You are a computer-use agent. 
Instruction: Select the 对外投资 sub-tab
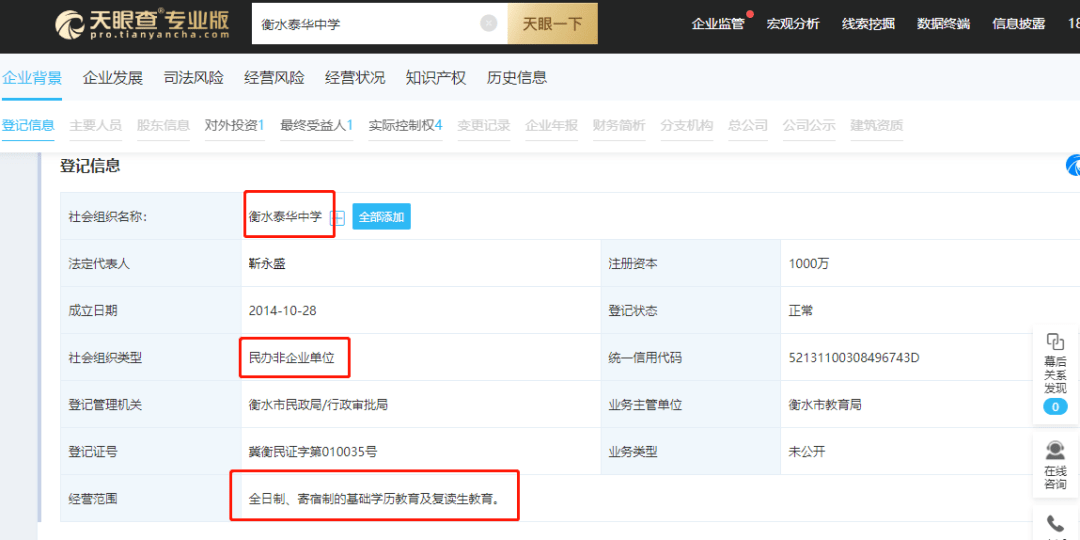click(234, 125)
